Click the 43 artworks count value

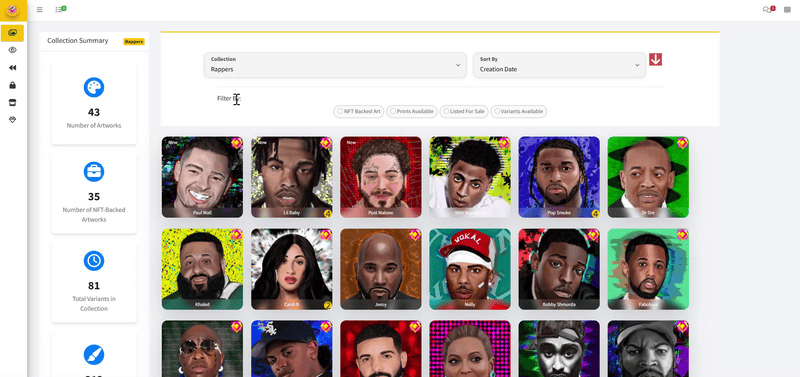coord(94,112)
